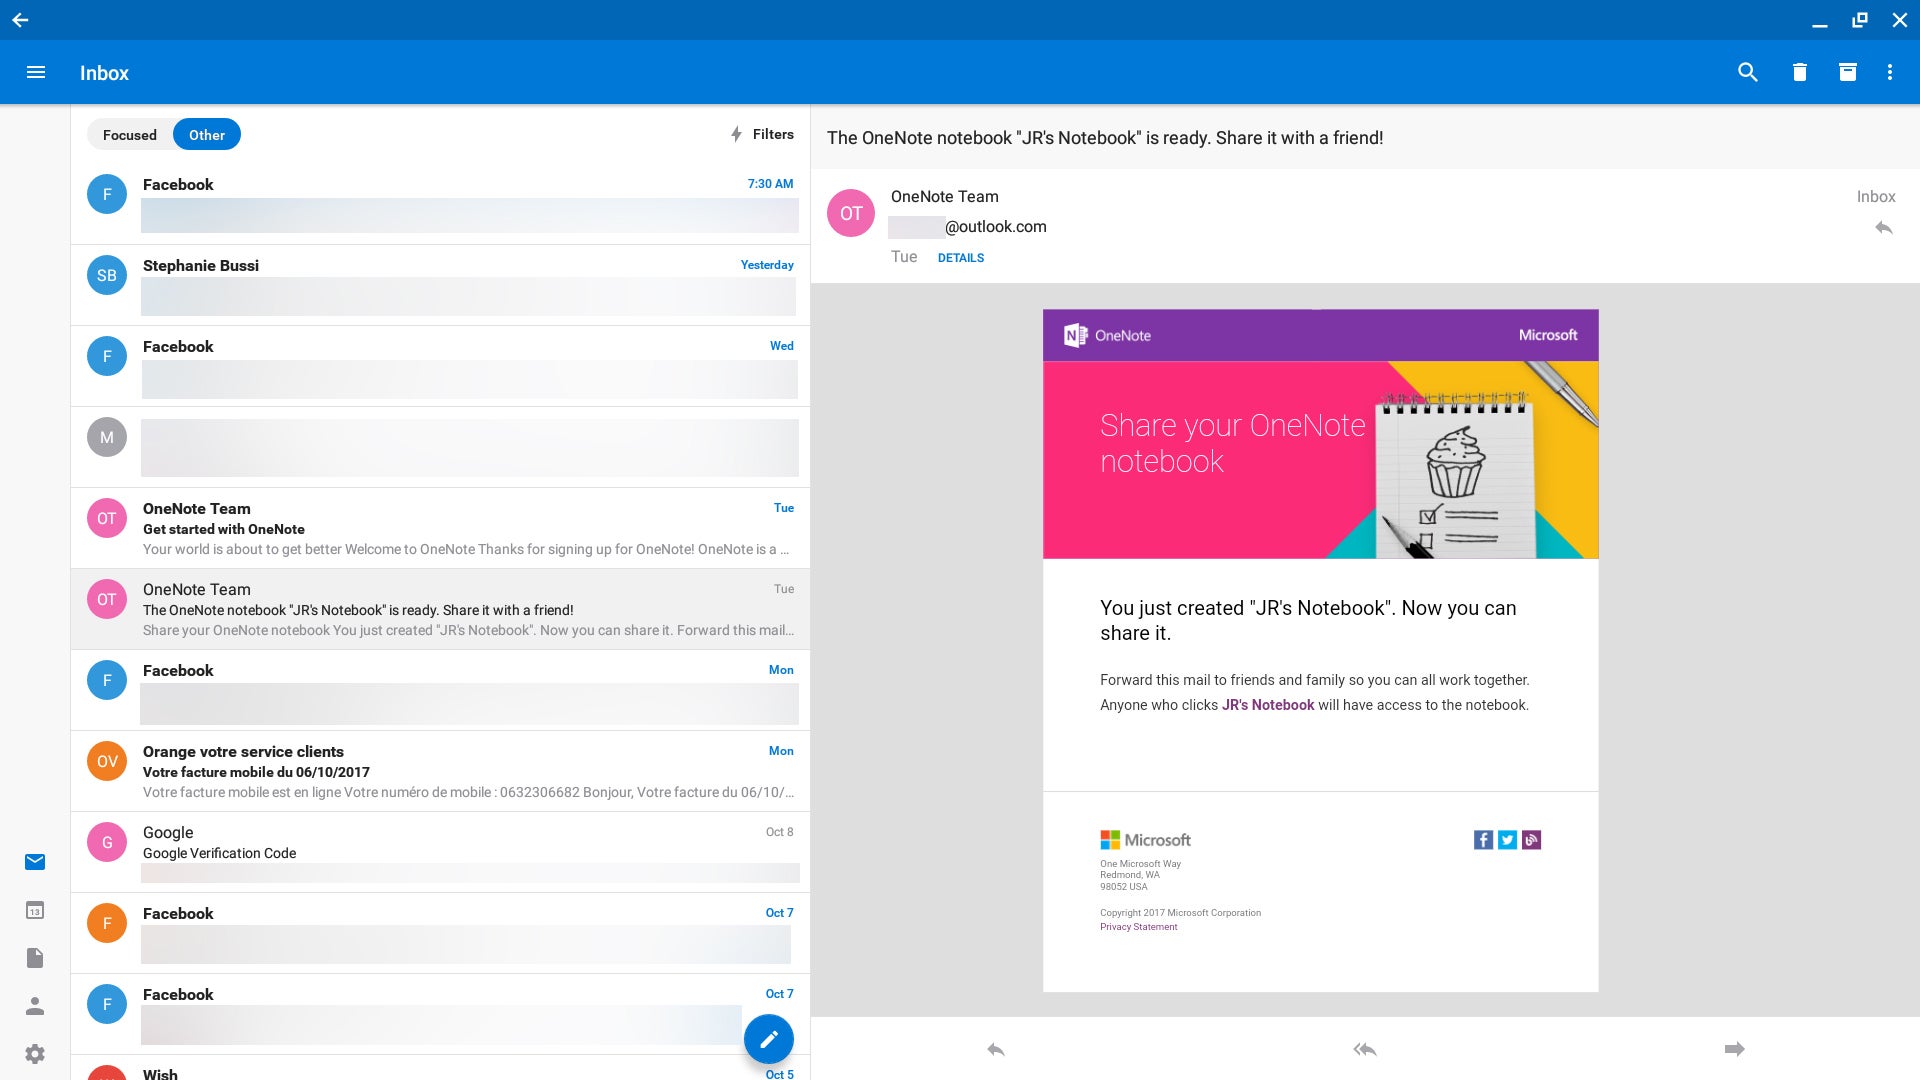Archive the message with archive icon
This screenshot has height=1080, width=1920.
pos(1847,72)
